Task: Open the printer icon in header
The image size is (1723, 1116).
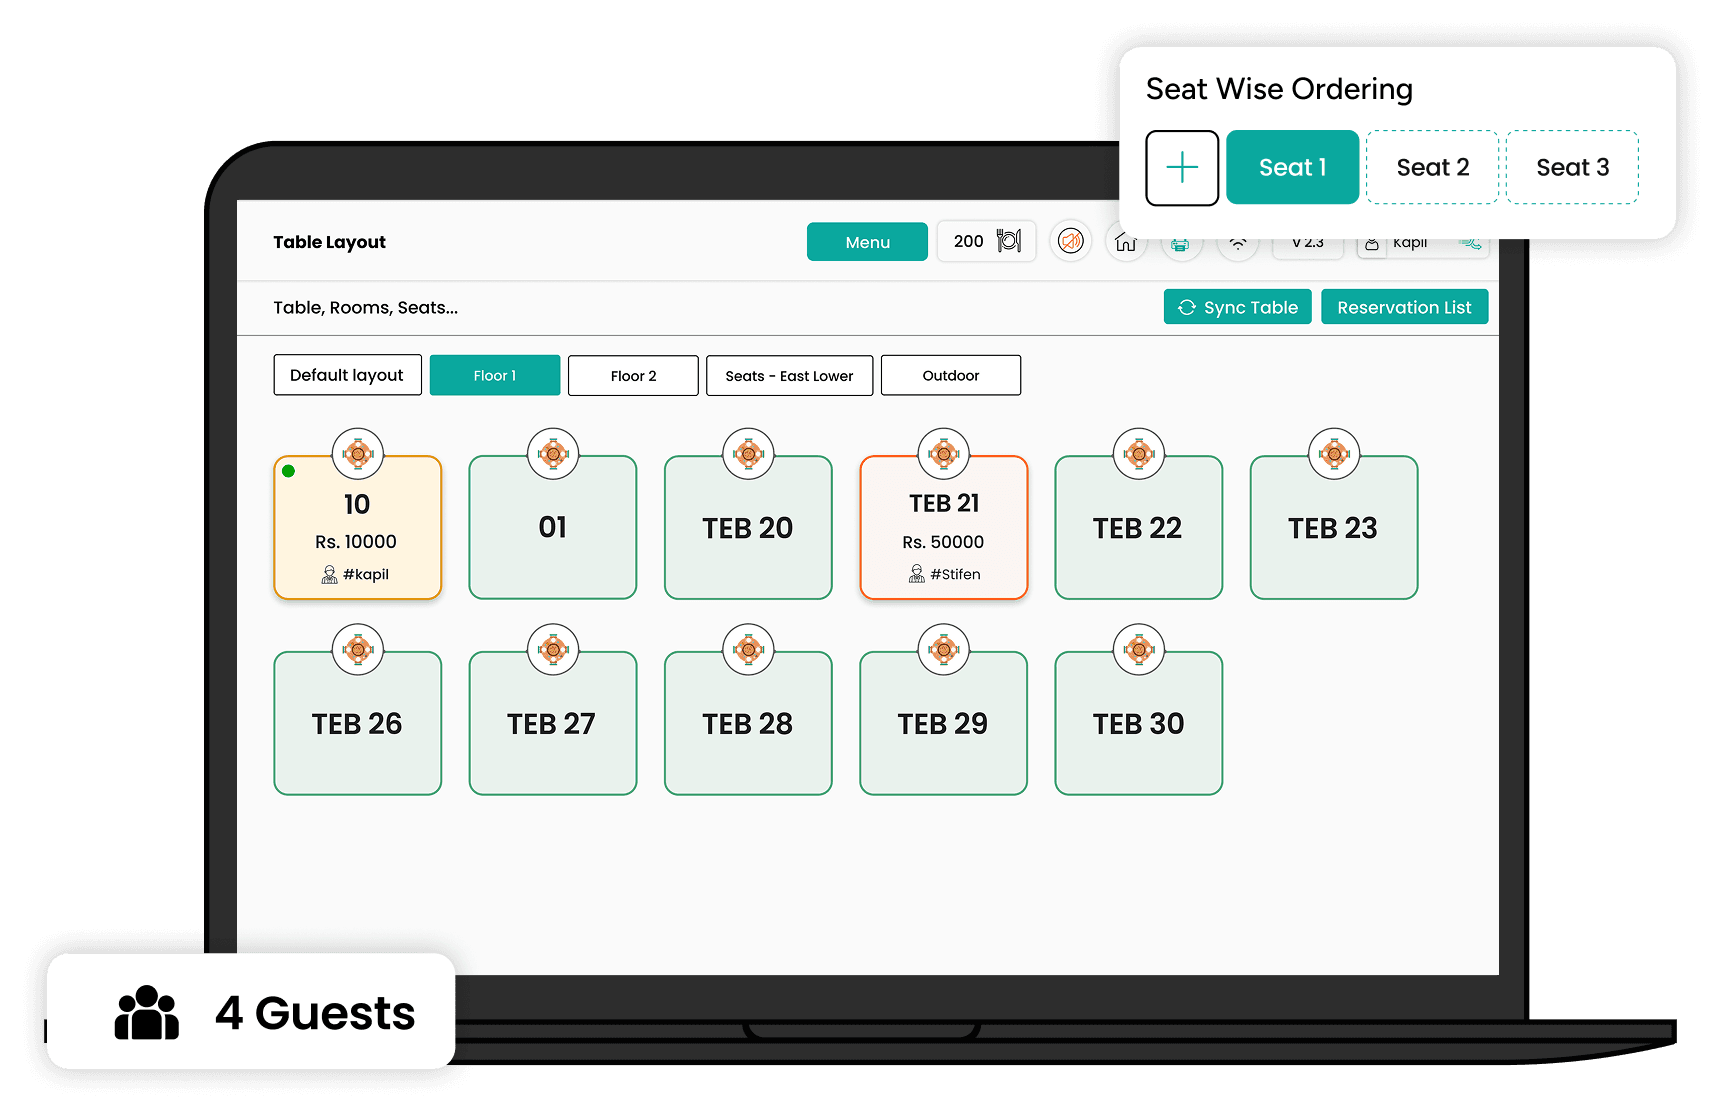Action: (1181, 245)
